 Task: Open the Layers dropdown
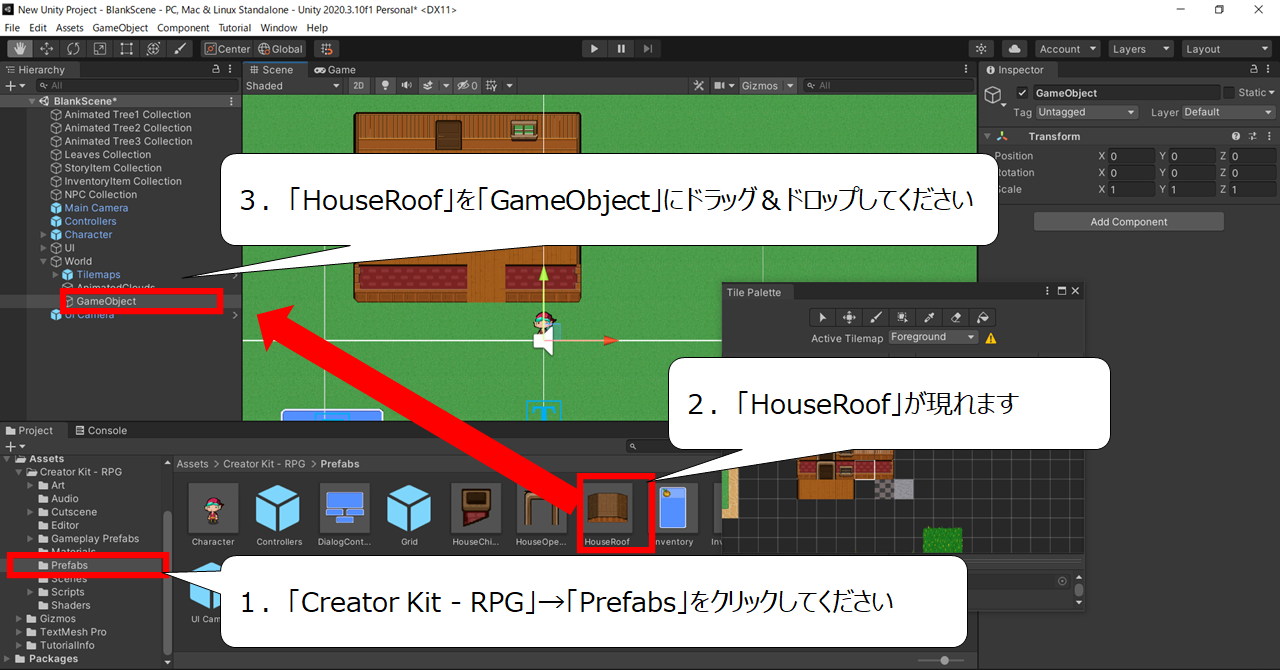(1140, 49)
